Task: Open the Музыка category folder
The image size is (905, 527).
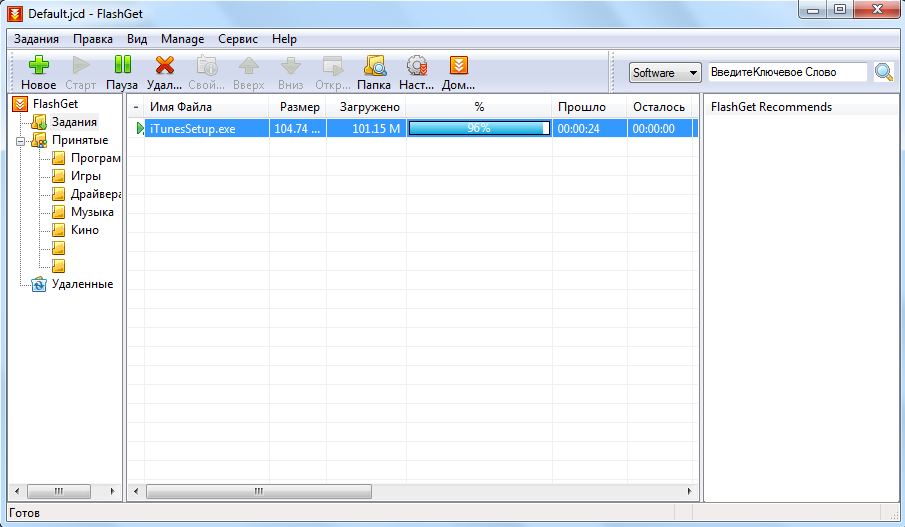Action: pos(92,212)
